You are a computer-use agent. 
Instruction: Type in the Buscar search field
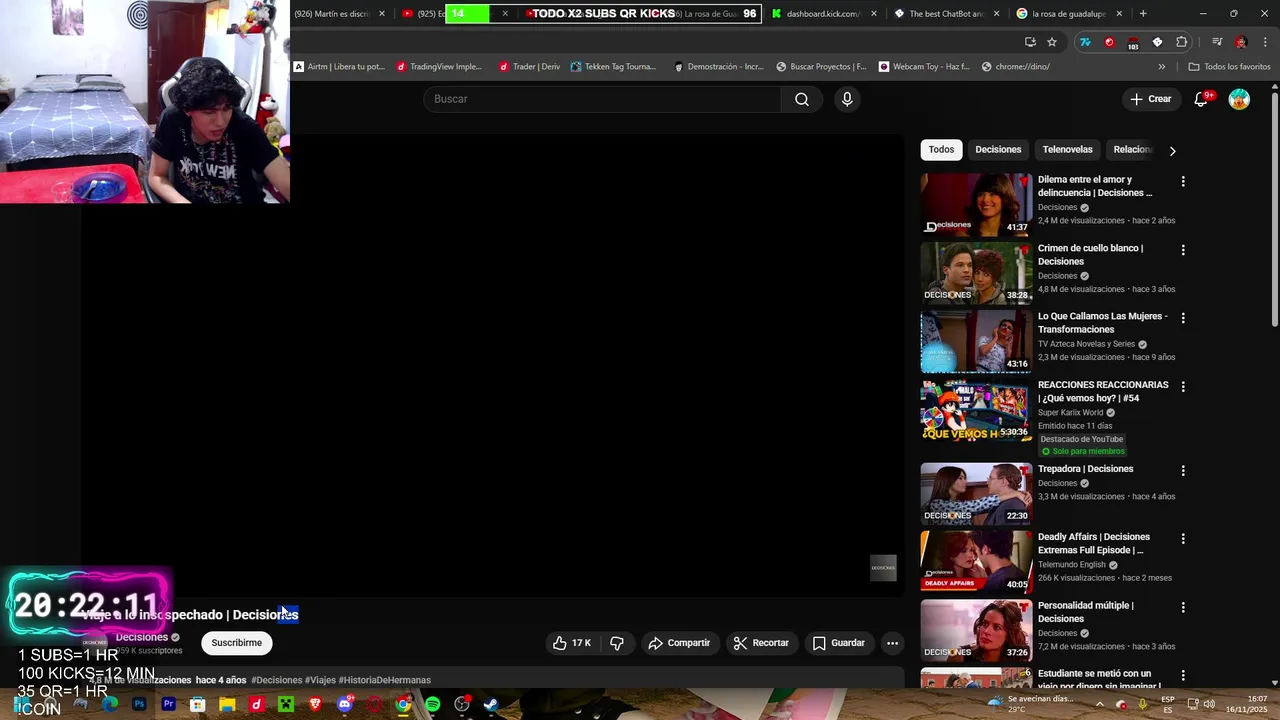coord(603,99)
